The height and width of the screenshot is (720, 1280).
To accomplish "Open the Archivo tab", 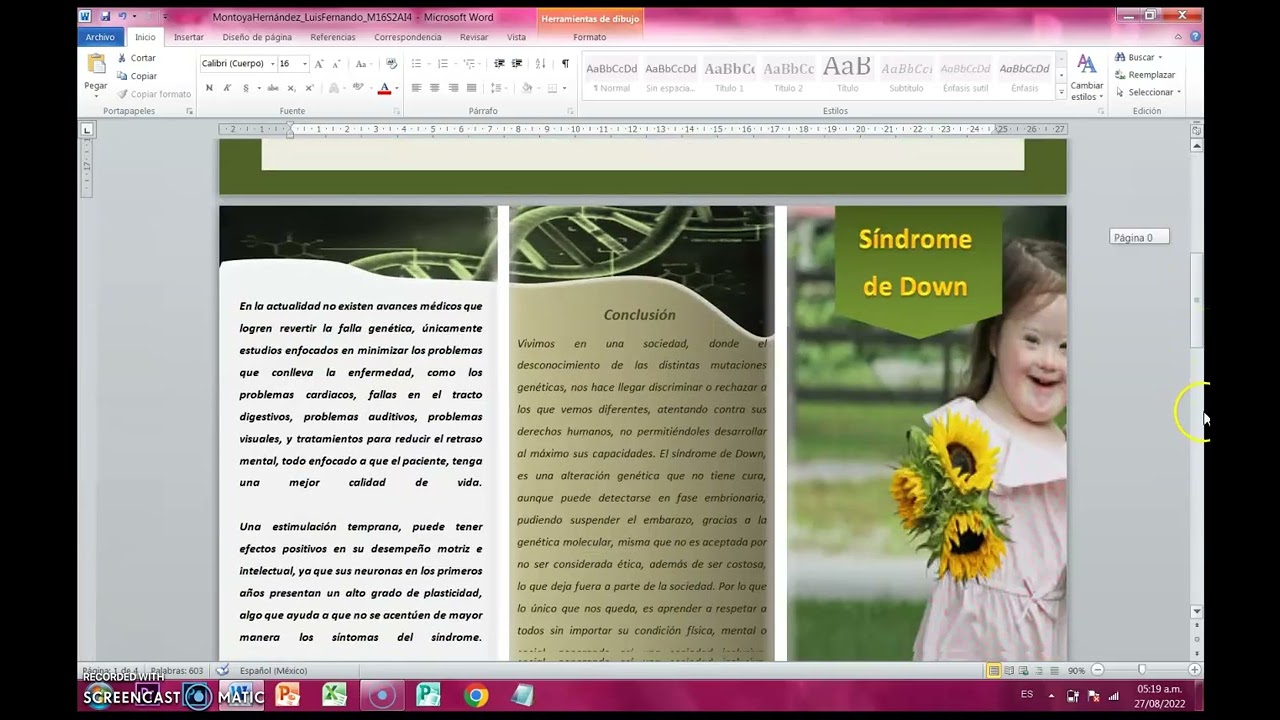I will [x=100, y=37].
